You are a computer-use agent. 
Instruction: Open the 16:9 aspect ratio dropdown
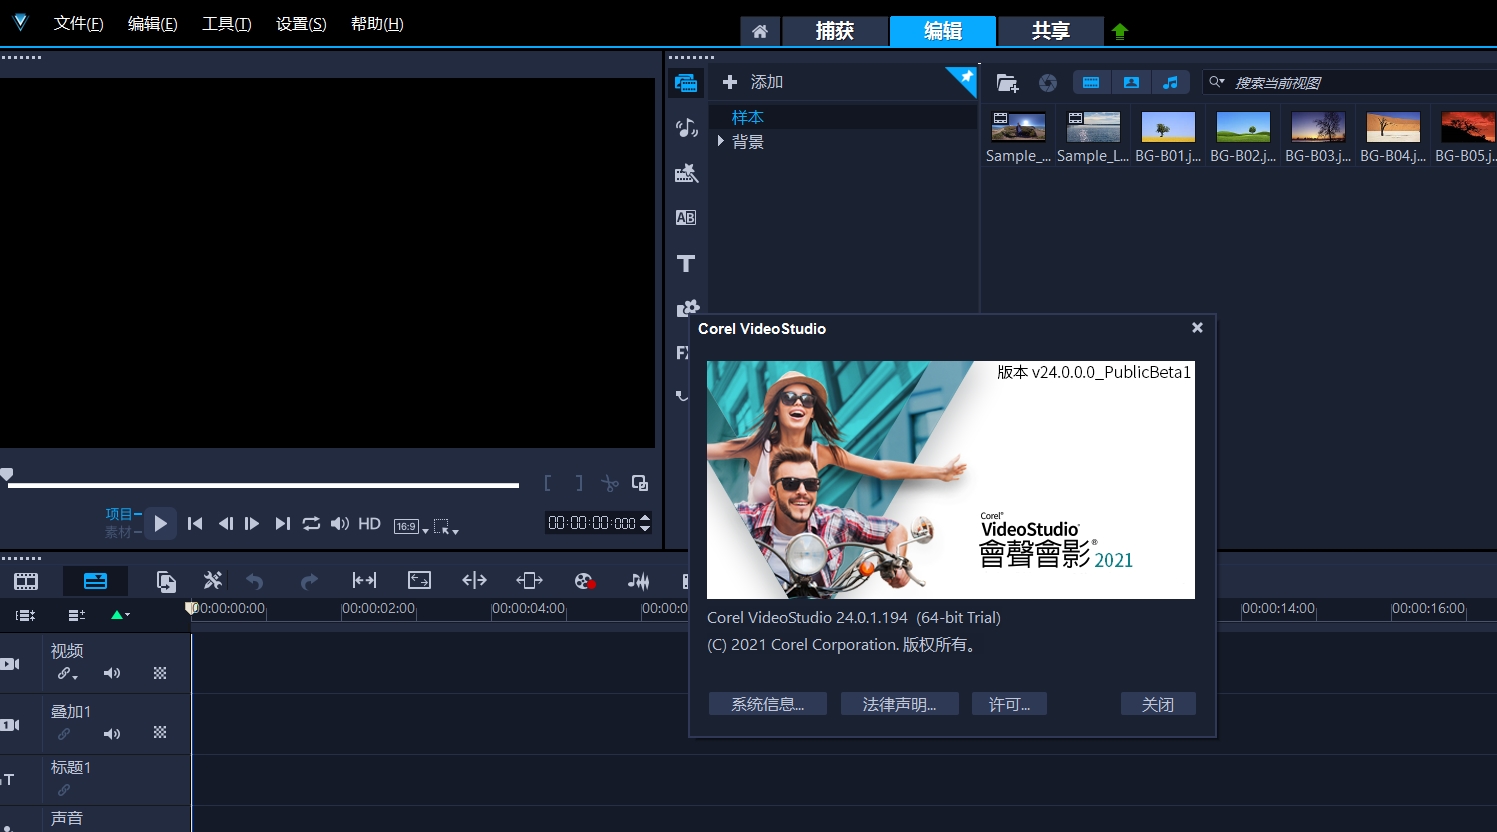(411, 527)
